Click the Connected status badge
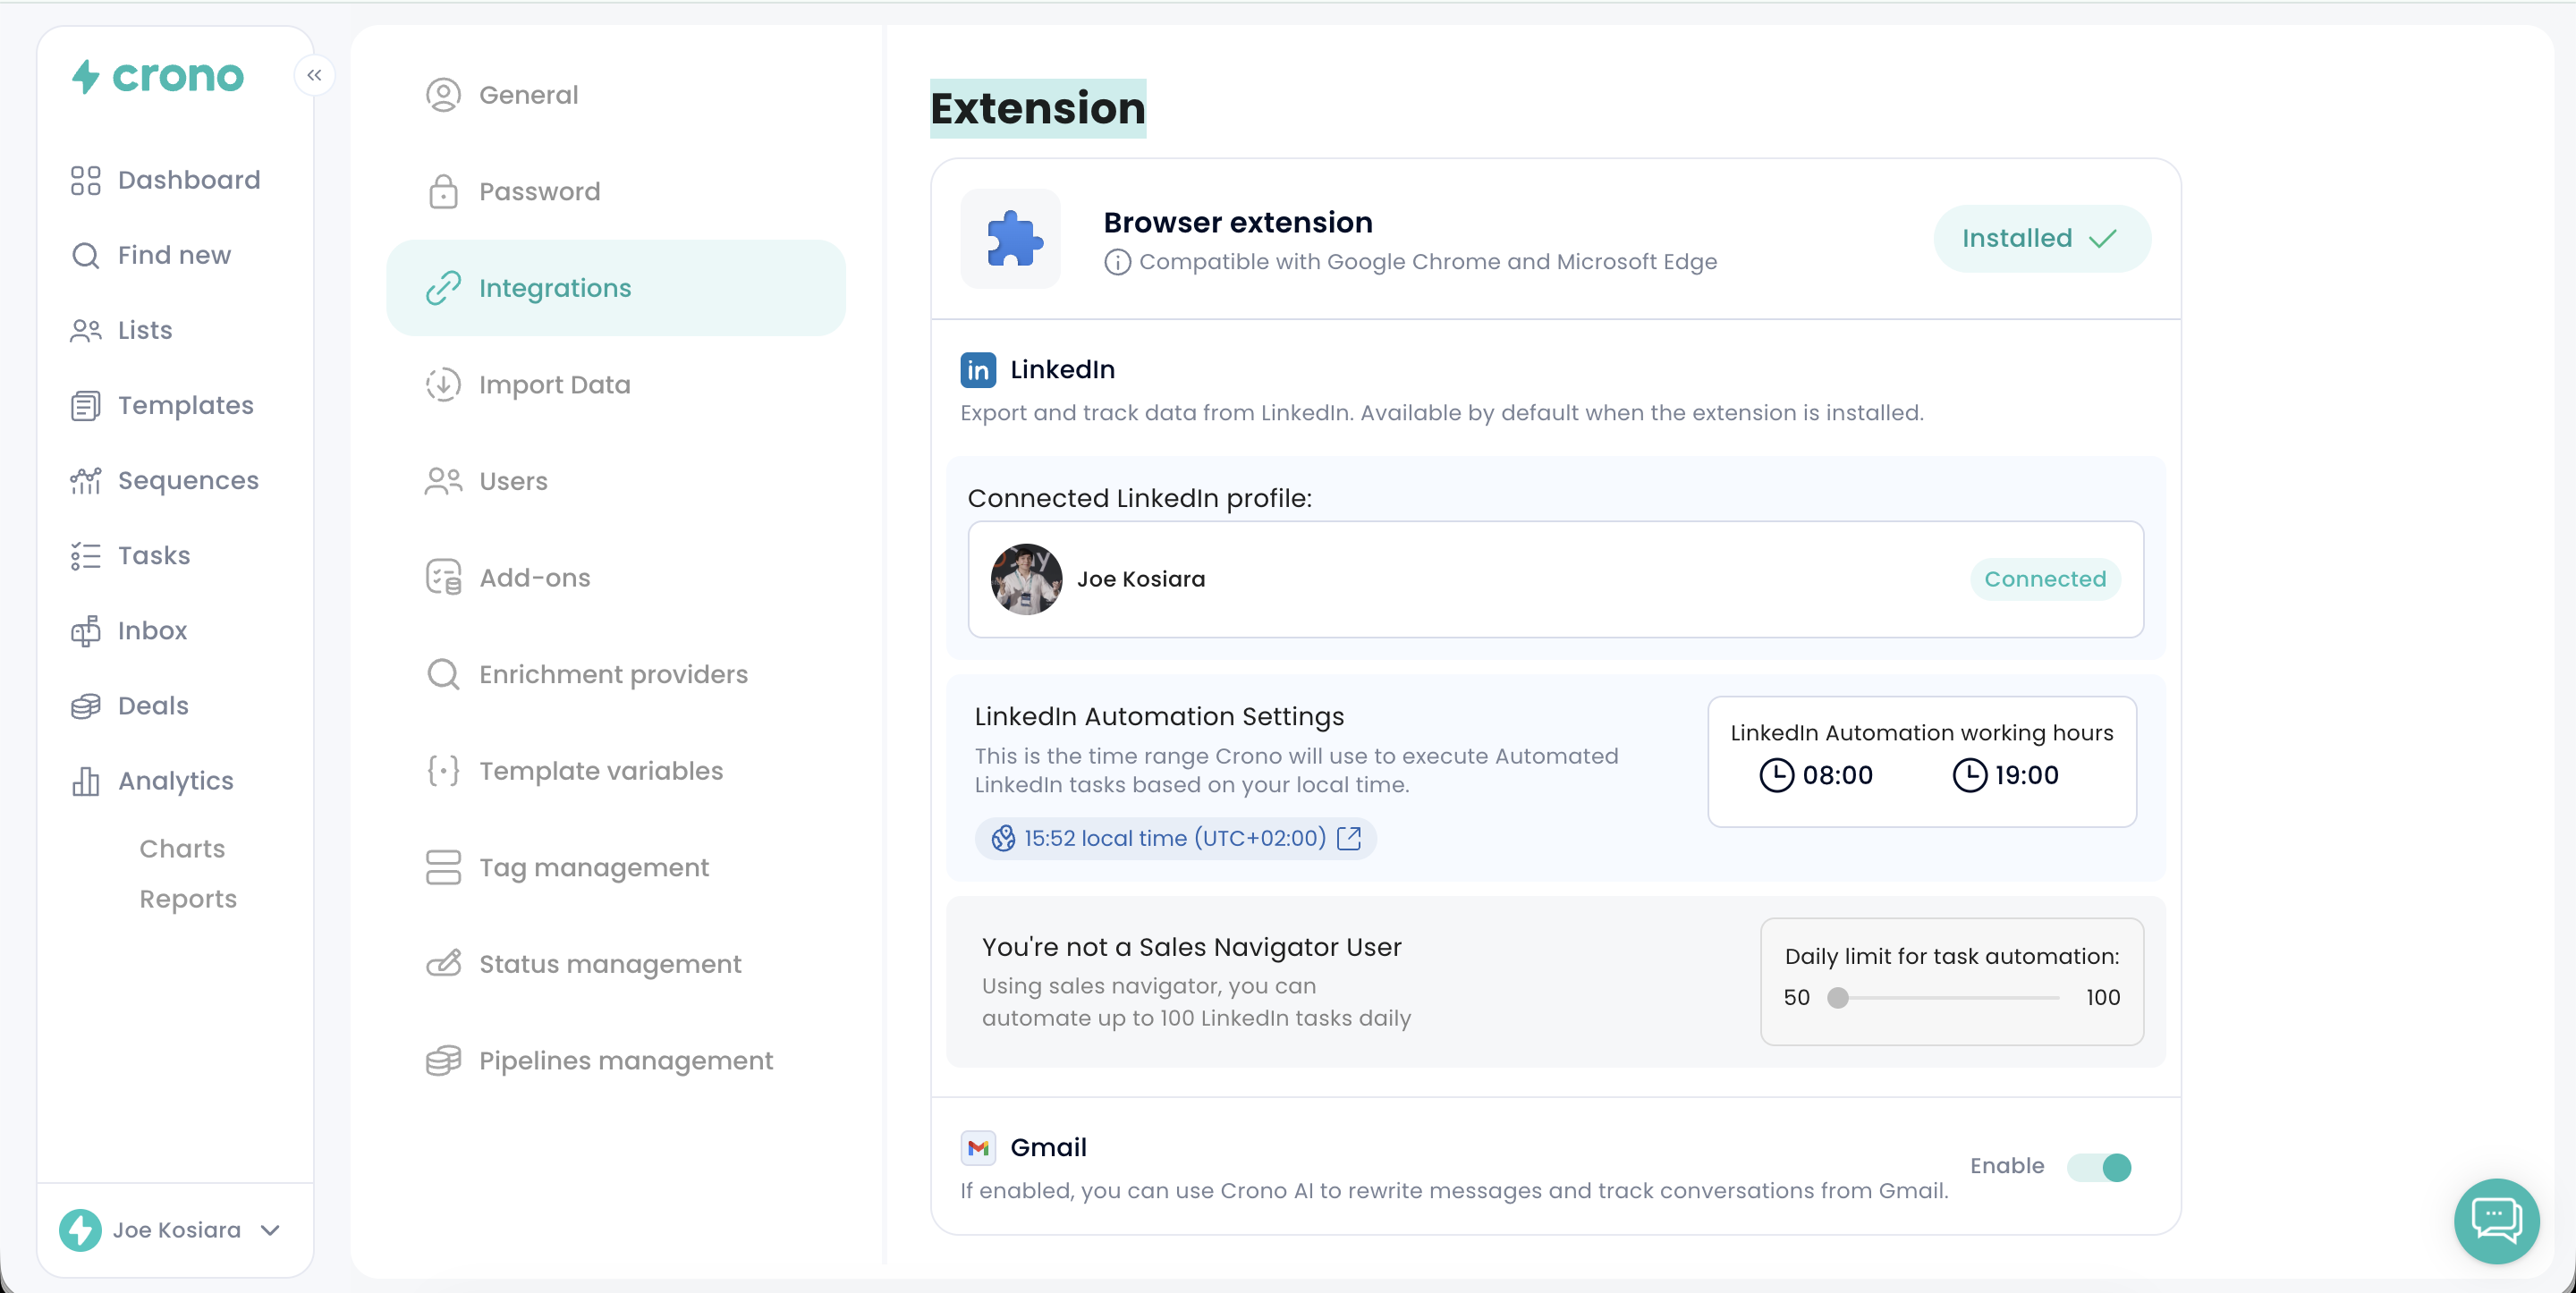Screen dimensions: 2576x1293 [2044, 579]
